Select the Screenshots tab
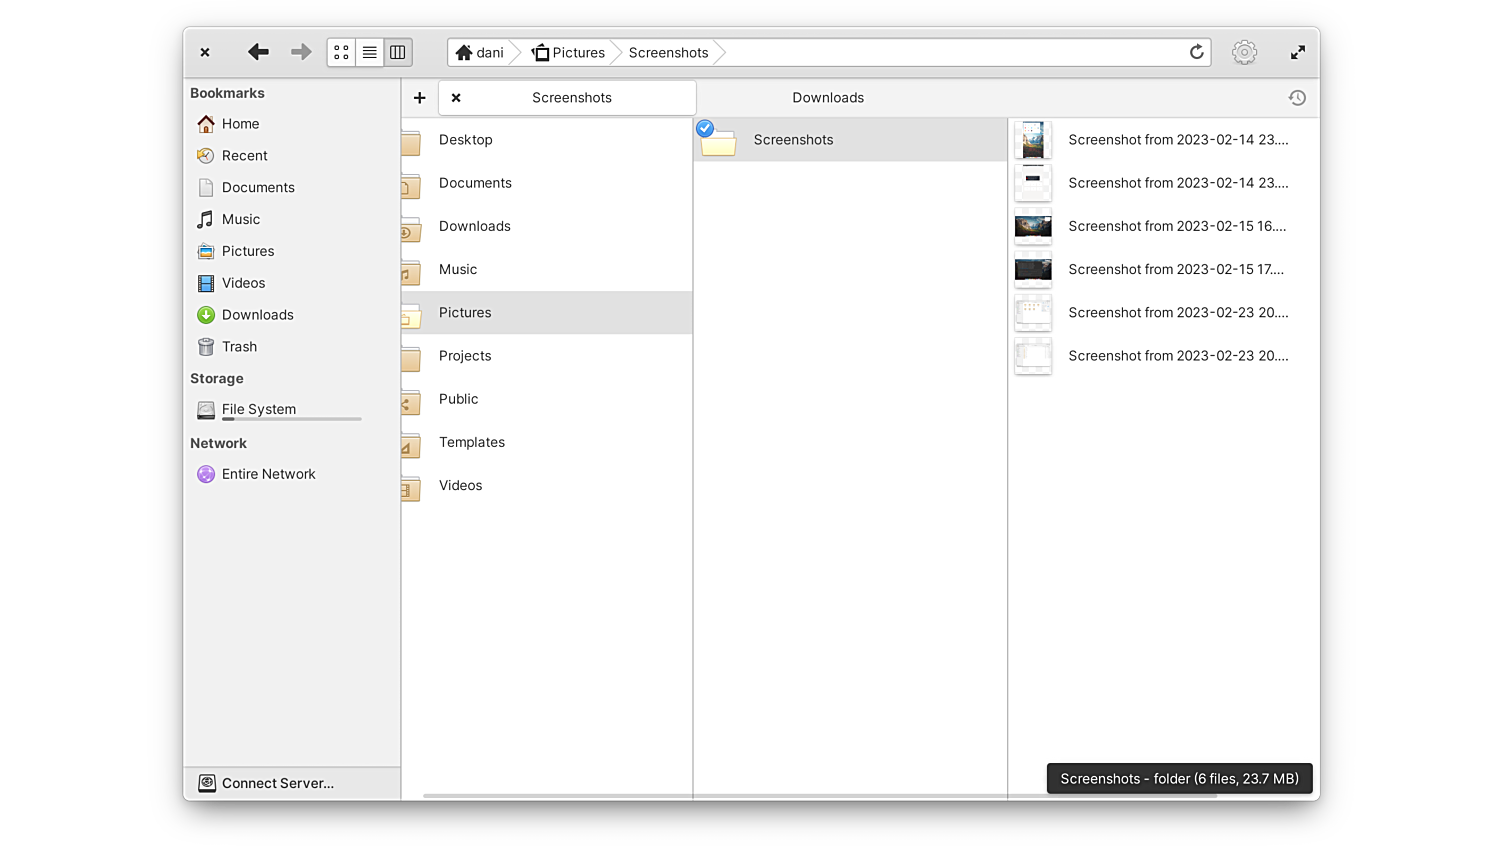This screenshot has width=1504, height=846. (x=571, y=98)
